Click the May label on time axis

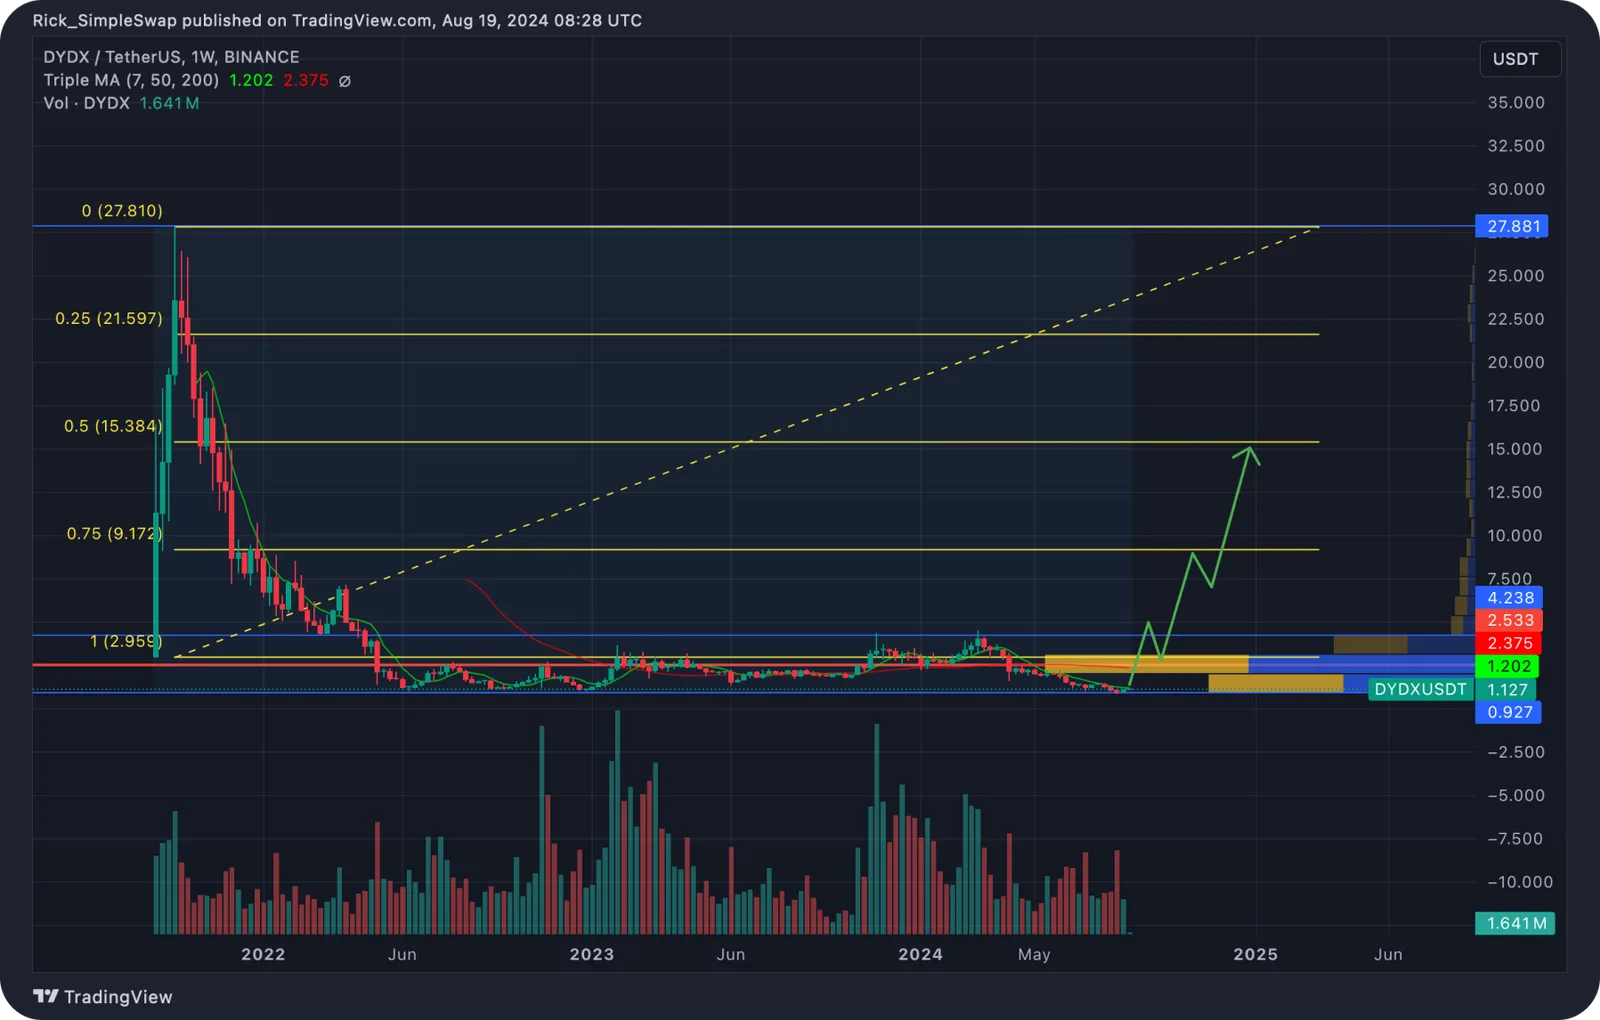[1034, 954]
